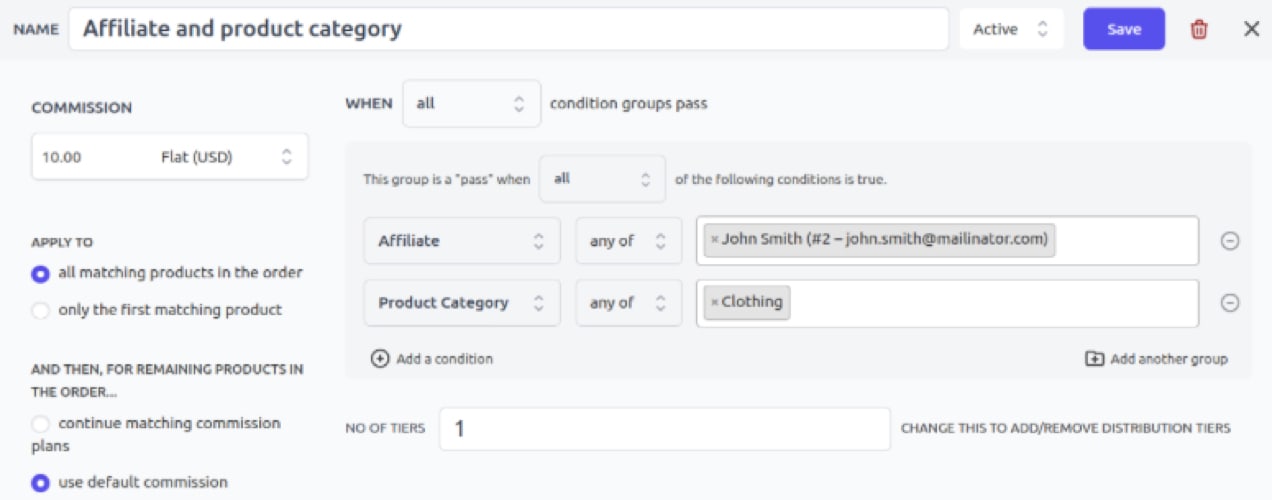Screen dimensions: 1272x500
Task: Choose use default commission option
Action: coord(40,483)
